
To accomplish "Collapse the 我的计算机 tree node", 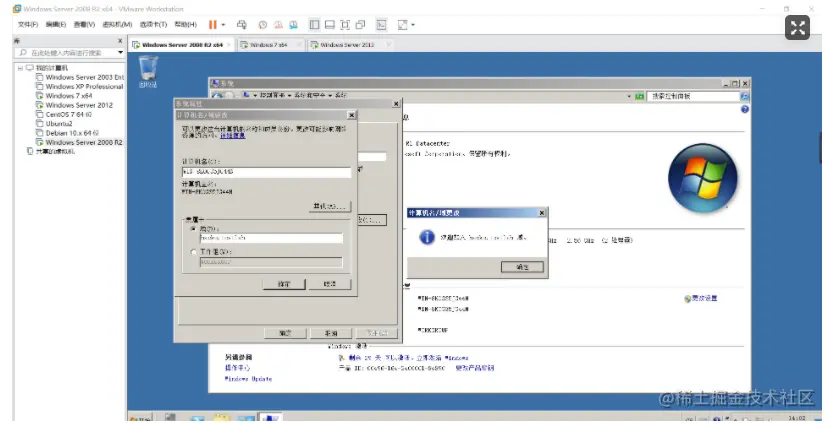I will [x=20, y=68].
